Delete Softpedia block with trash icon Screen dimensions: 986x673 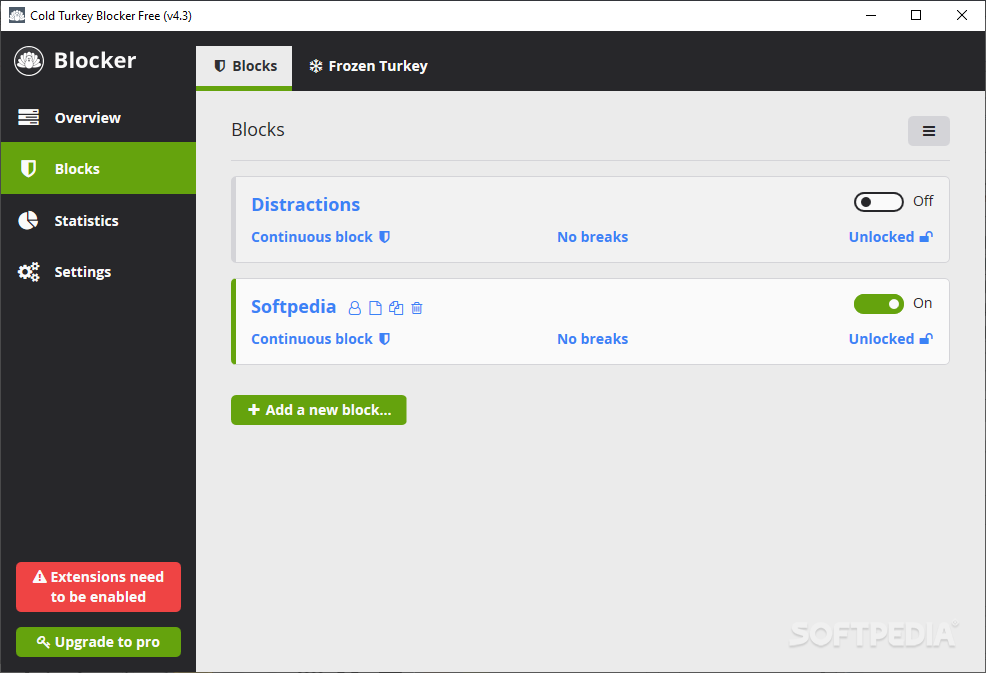click(417, 308)
